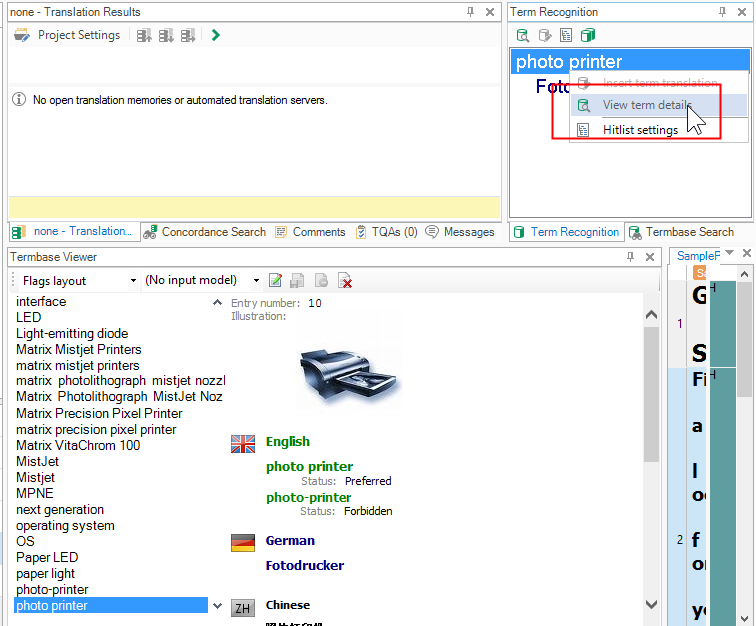Image resolution: width=756 pixels, height=626 pixels.
Task: Click the hitlist settings icon in Term Recognition toolbar
Action: (x=566, y=35)
